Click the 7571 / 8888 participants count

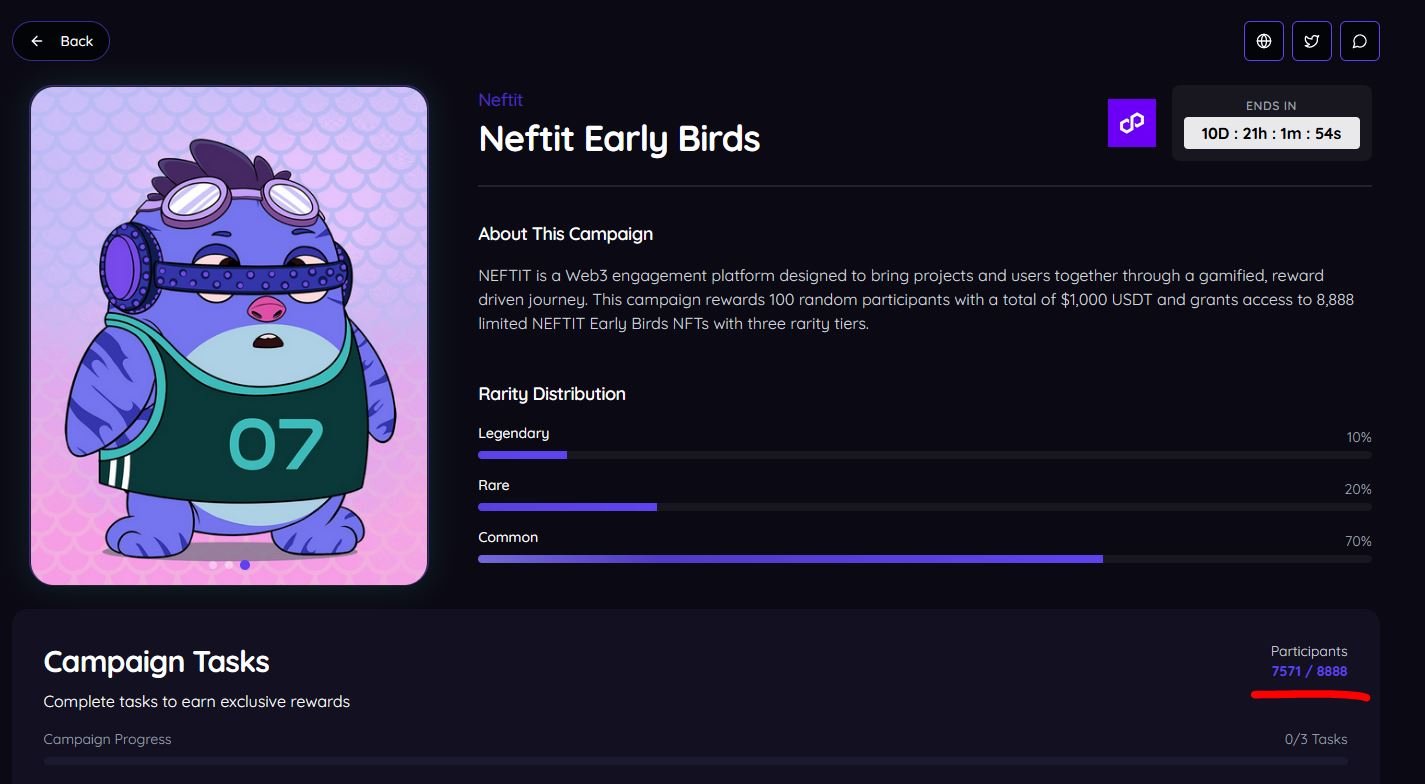(1309, 671)
